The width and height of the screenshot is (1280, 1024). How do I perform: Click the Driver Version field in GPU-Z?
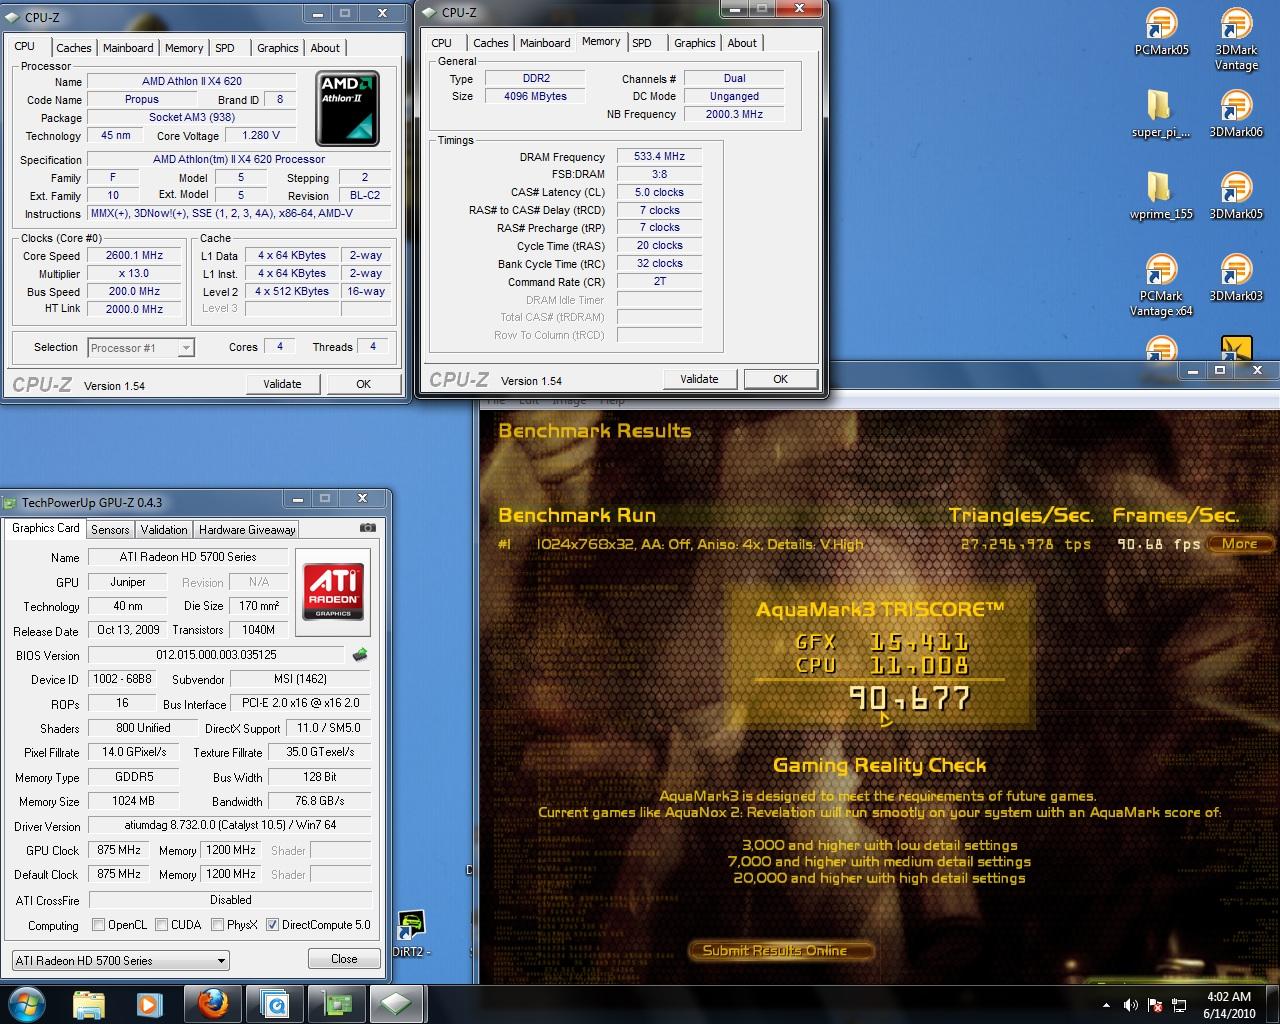click(230, 826)
